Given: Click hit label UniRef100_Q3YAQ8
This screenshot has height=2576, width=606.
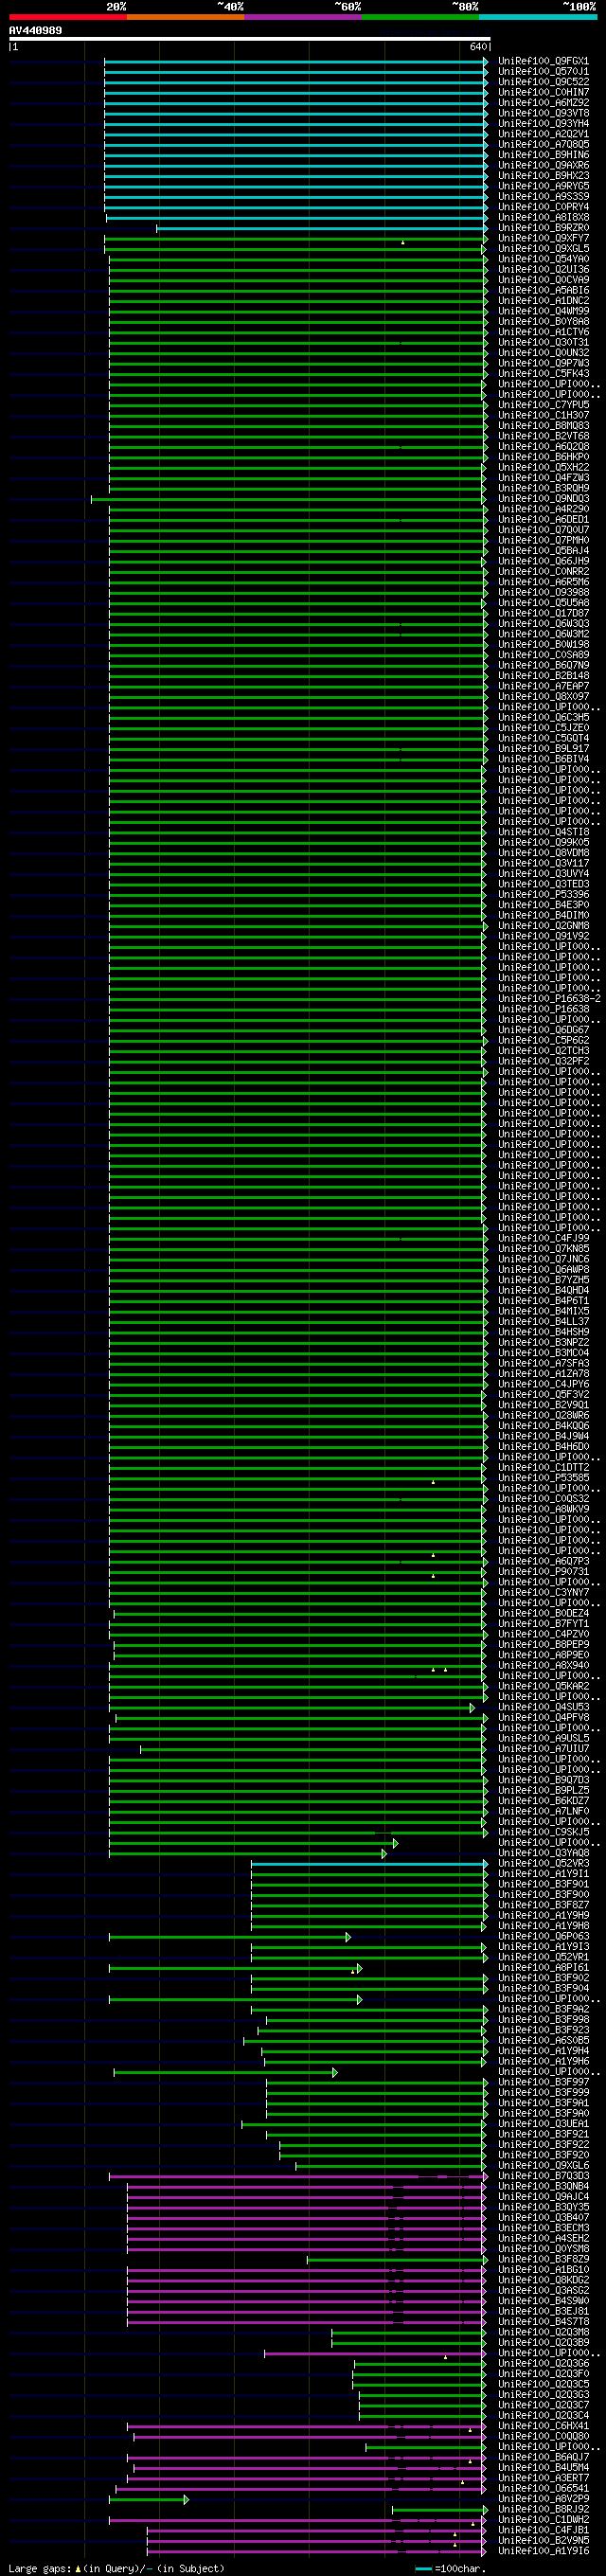Looking at the screenshot, I should point(544,1853).
